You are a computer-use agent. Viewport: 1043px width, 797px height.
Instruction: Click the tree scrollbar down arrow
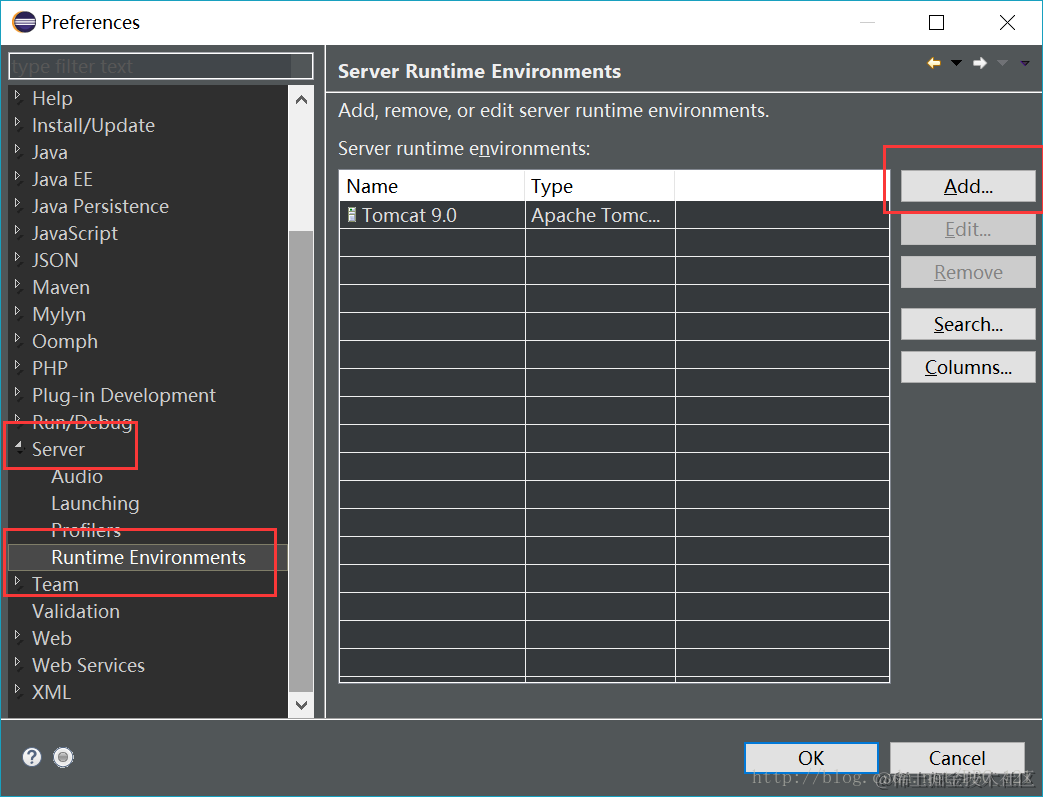click(x=301, y=705)
